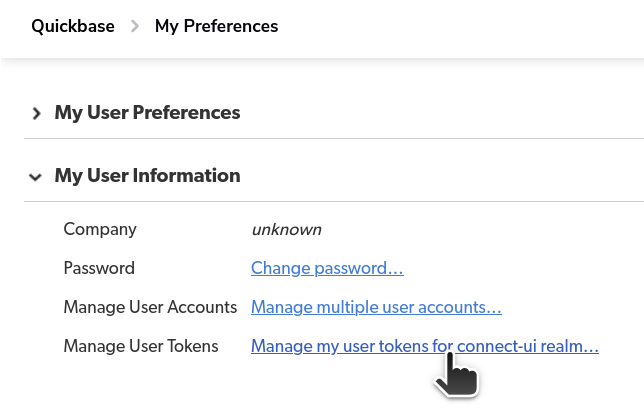
Task: Select the Manage User Tokens label
Action: click(141, 346)
